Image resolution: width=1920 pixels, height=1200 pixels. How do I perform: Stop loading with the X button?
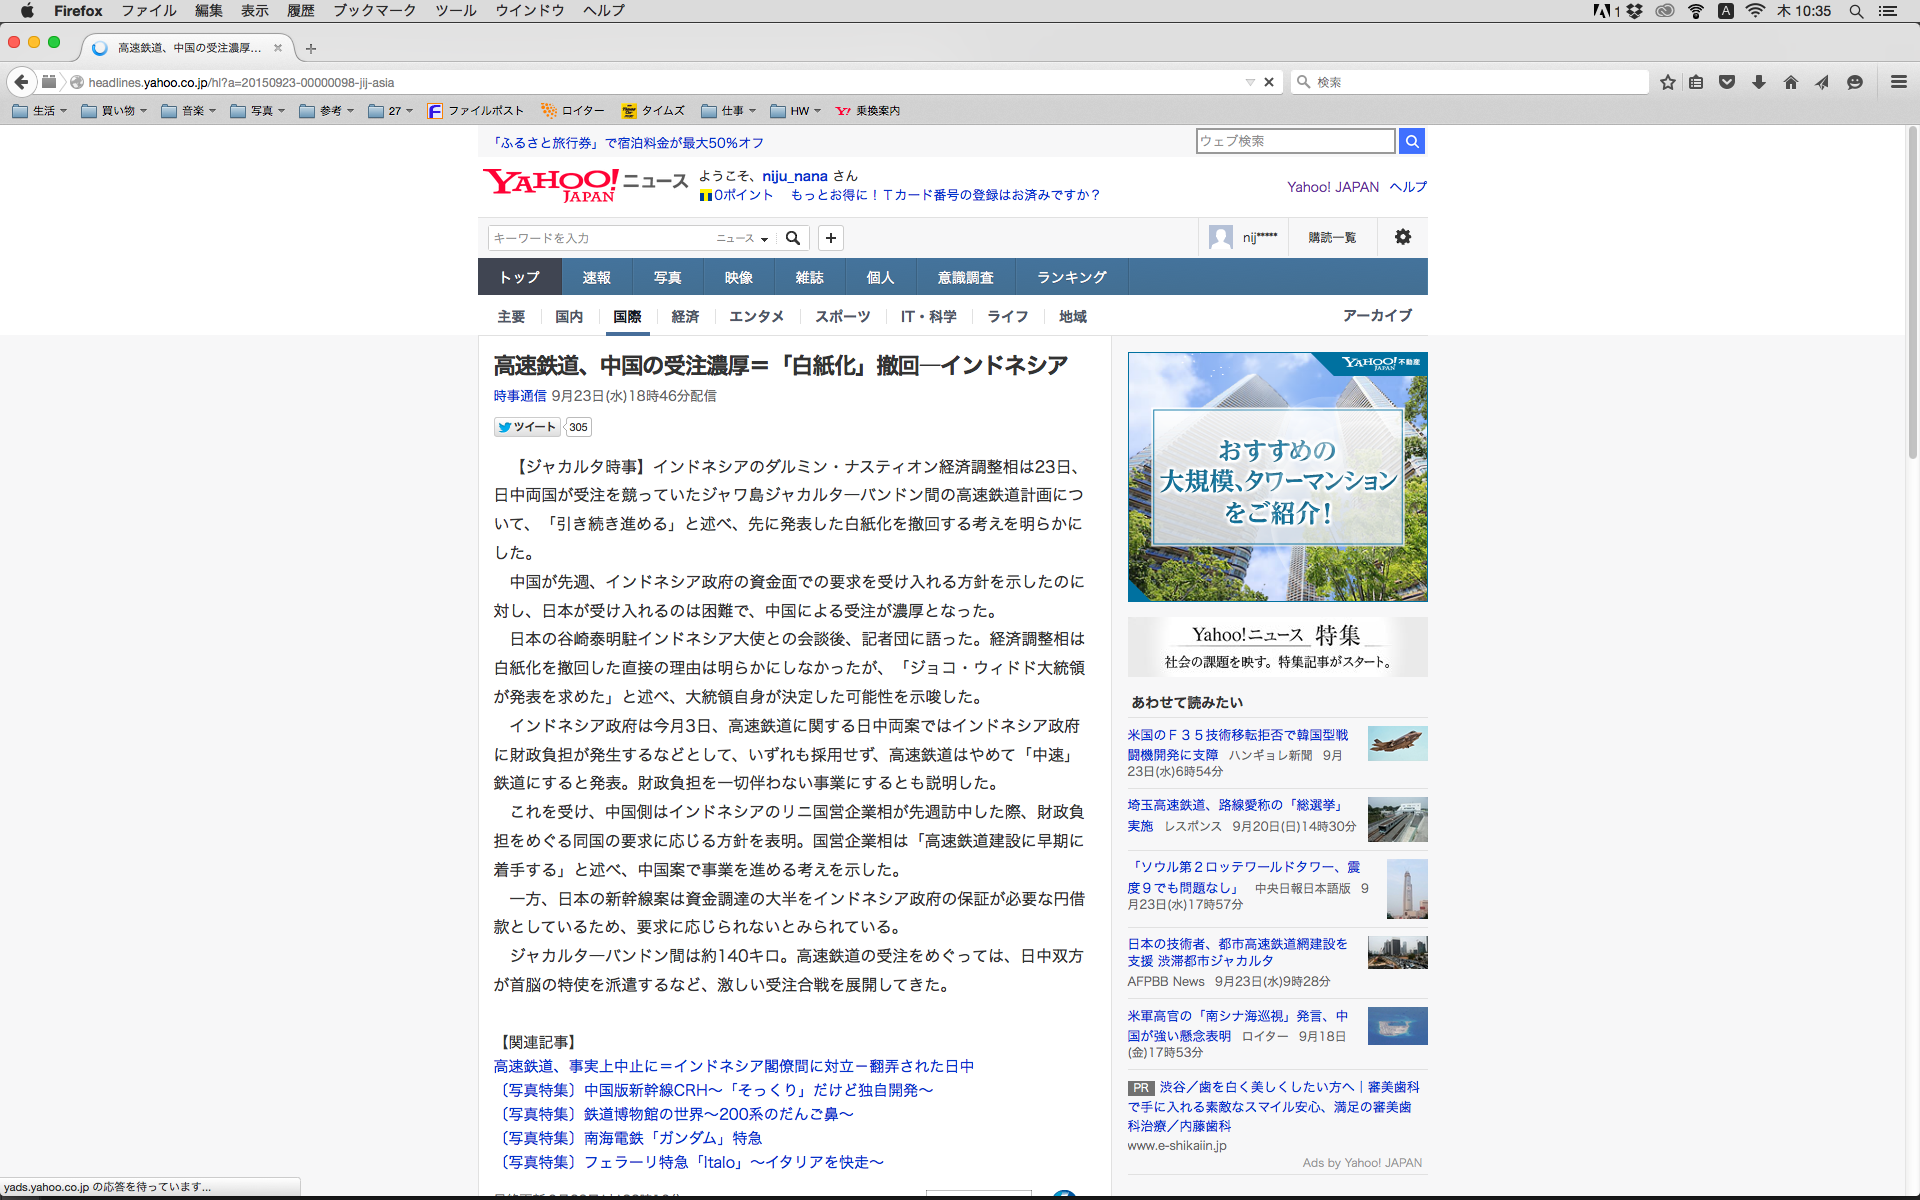point(1269,82)
